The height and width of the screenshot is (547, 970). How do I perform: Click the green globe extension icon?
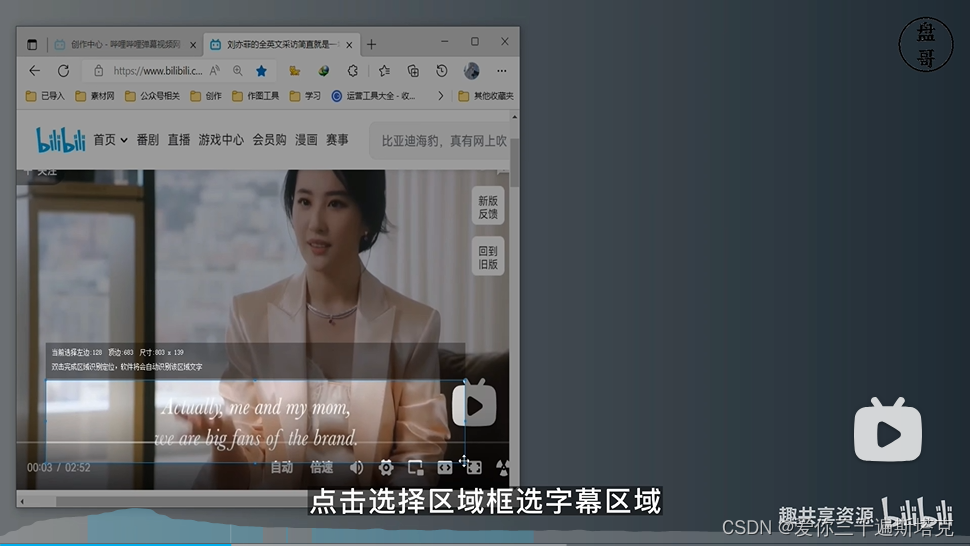(x=323, y=71)
